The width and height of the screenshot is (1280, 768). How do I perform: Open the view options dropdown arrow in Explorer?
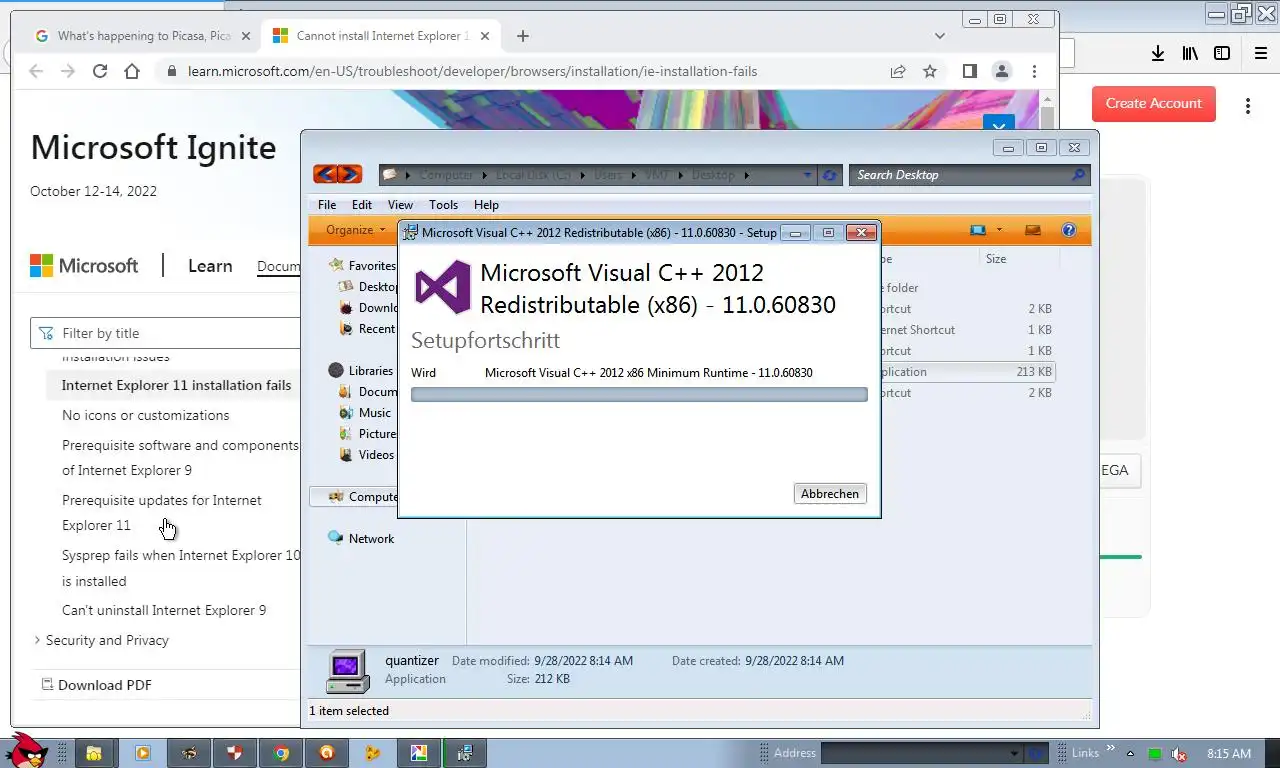pyautogui.click(x=999, y=230)
